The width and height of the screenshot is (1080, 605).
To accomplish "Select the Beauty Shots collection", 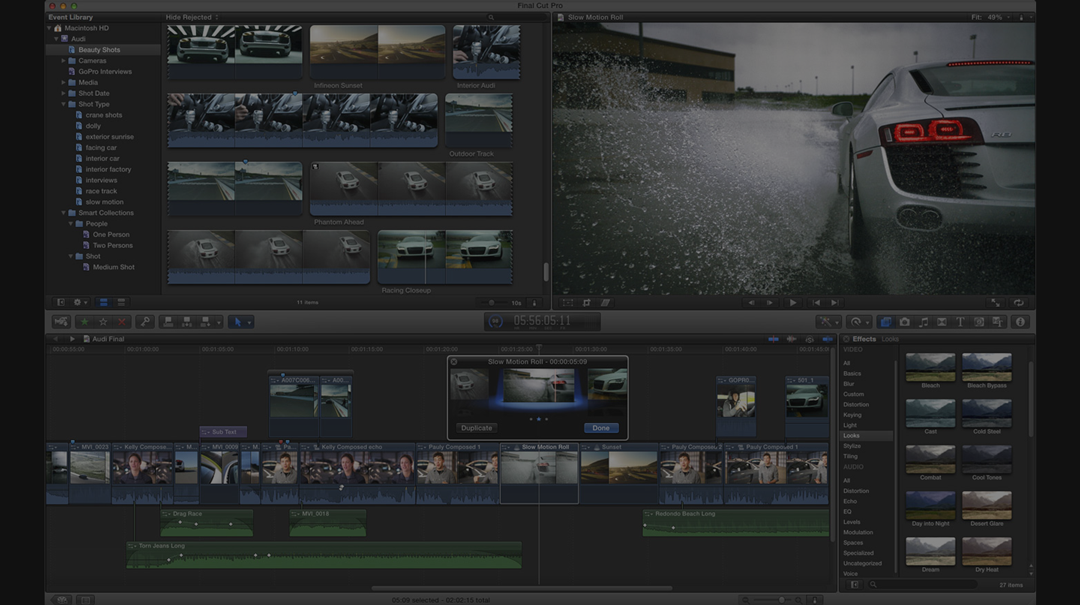I will [x=98, y=50].
